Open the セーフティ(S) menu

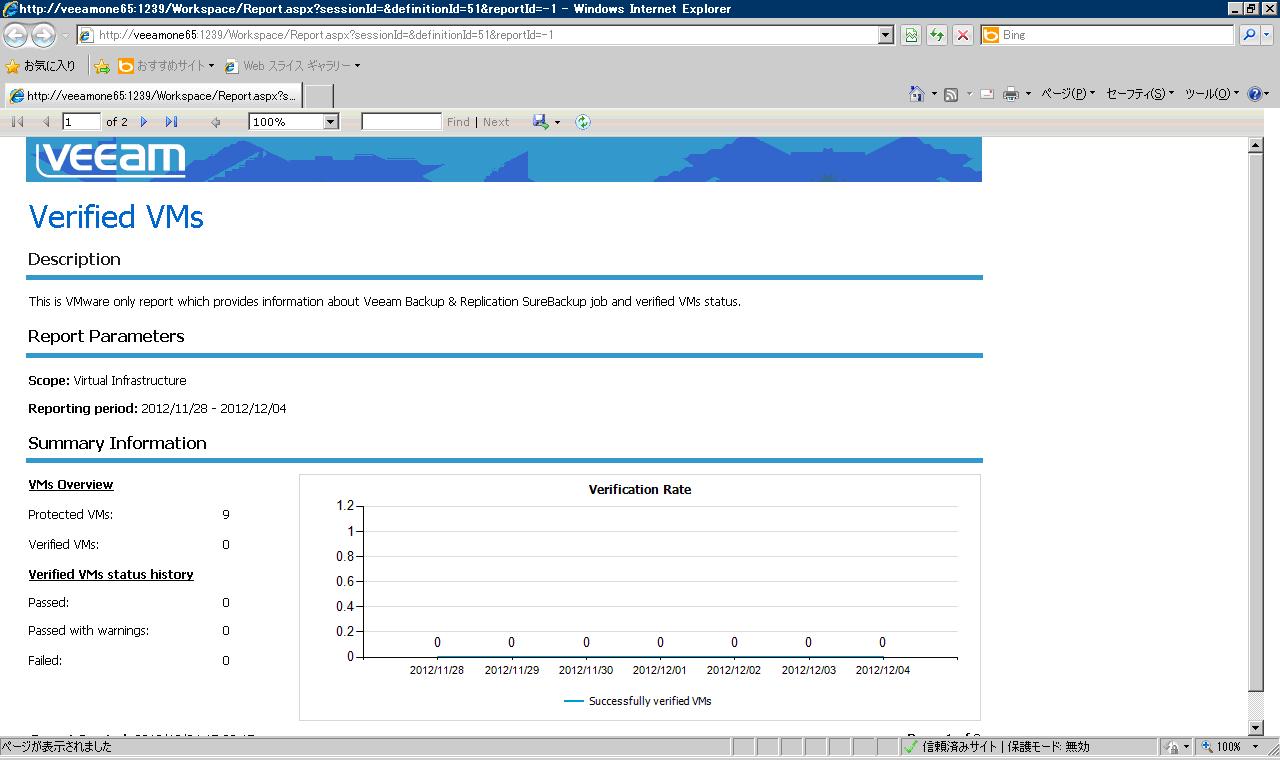(1140, 94)
